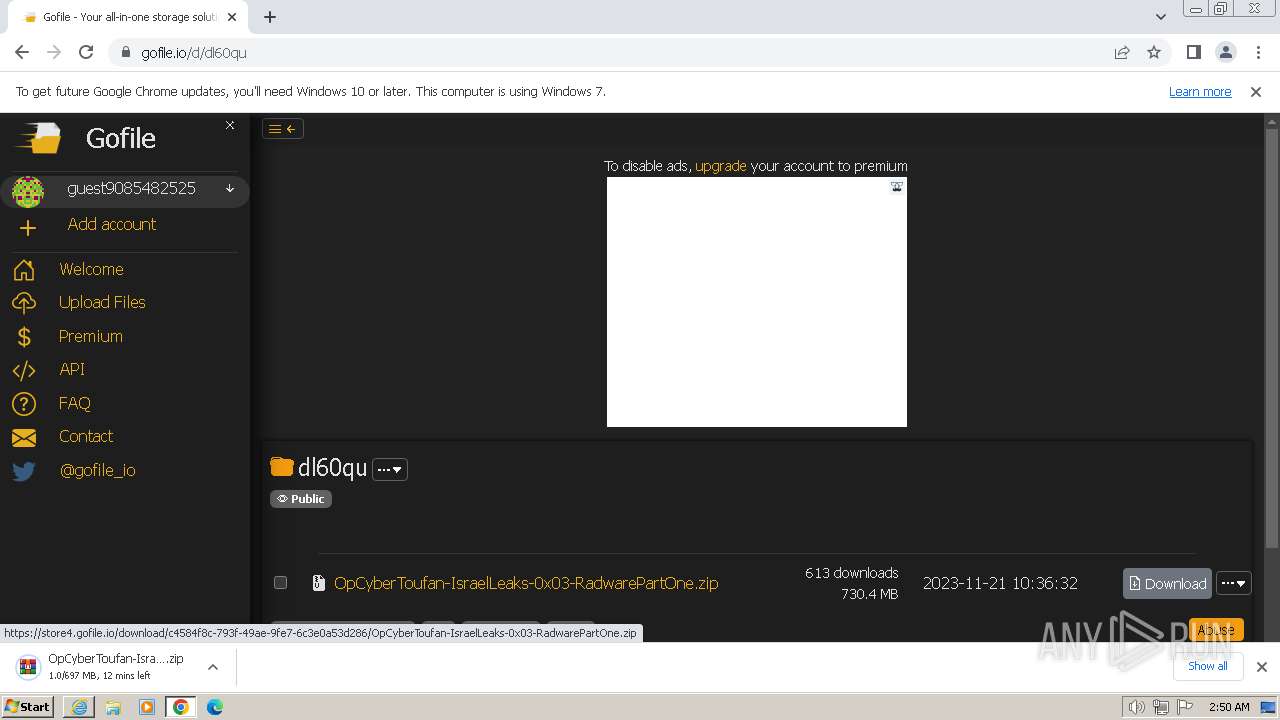1280x720 pixels.
Task: Open the @gofile_io Twitter link
Action: click(98, 470)
